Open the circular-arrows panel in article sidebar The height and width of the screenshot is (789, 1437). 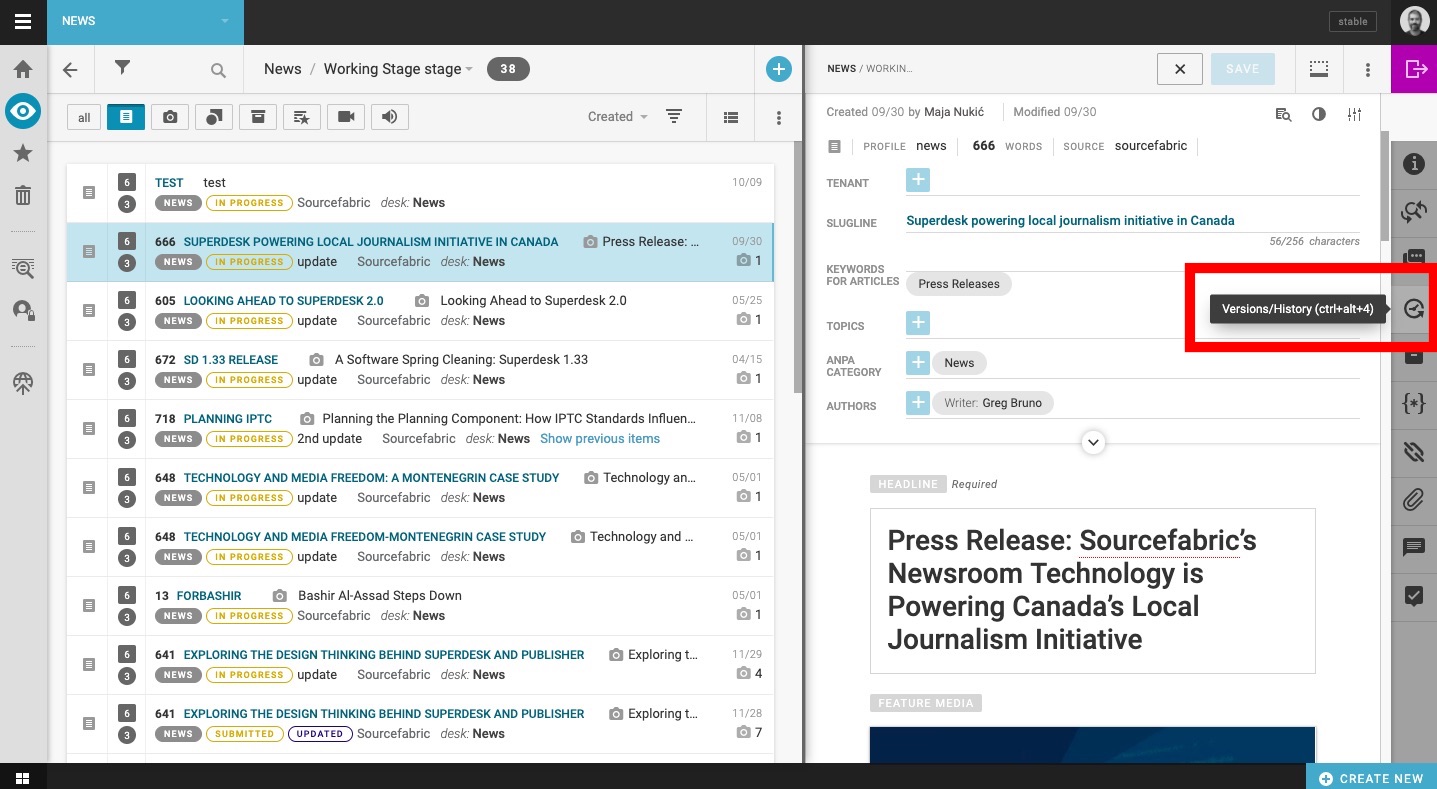pos(1413,211)
